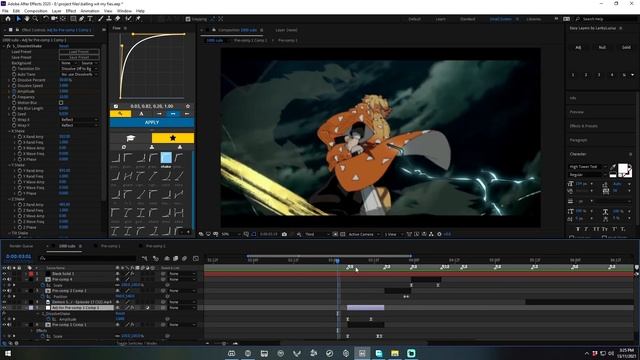Click the red label color of Black Solid 1

31,274
